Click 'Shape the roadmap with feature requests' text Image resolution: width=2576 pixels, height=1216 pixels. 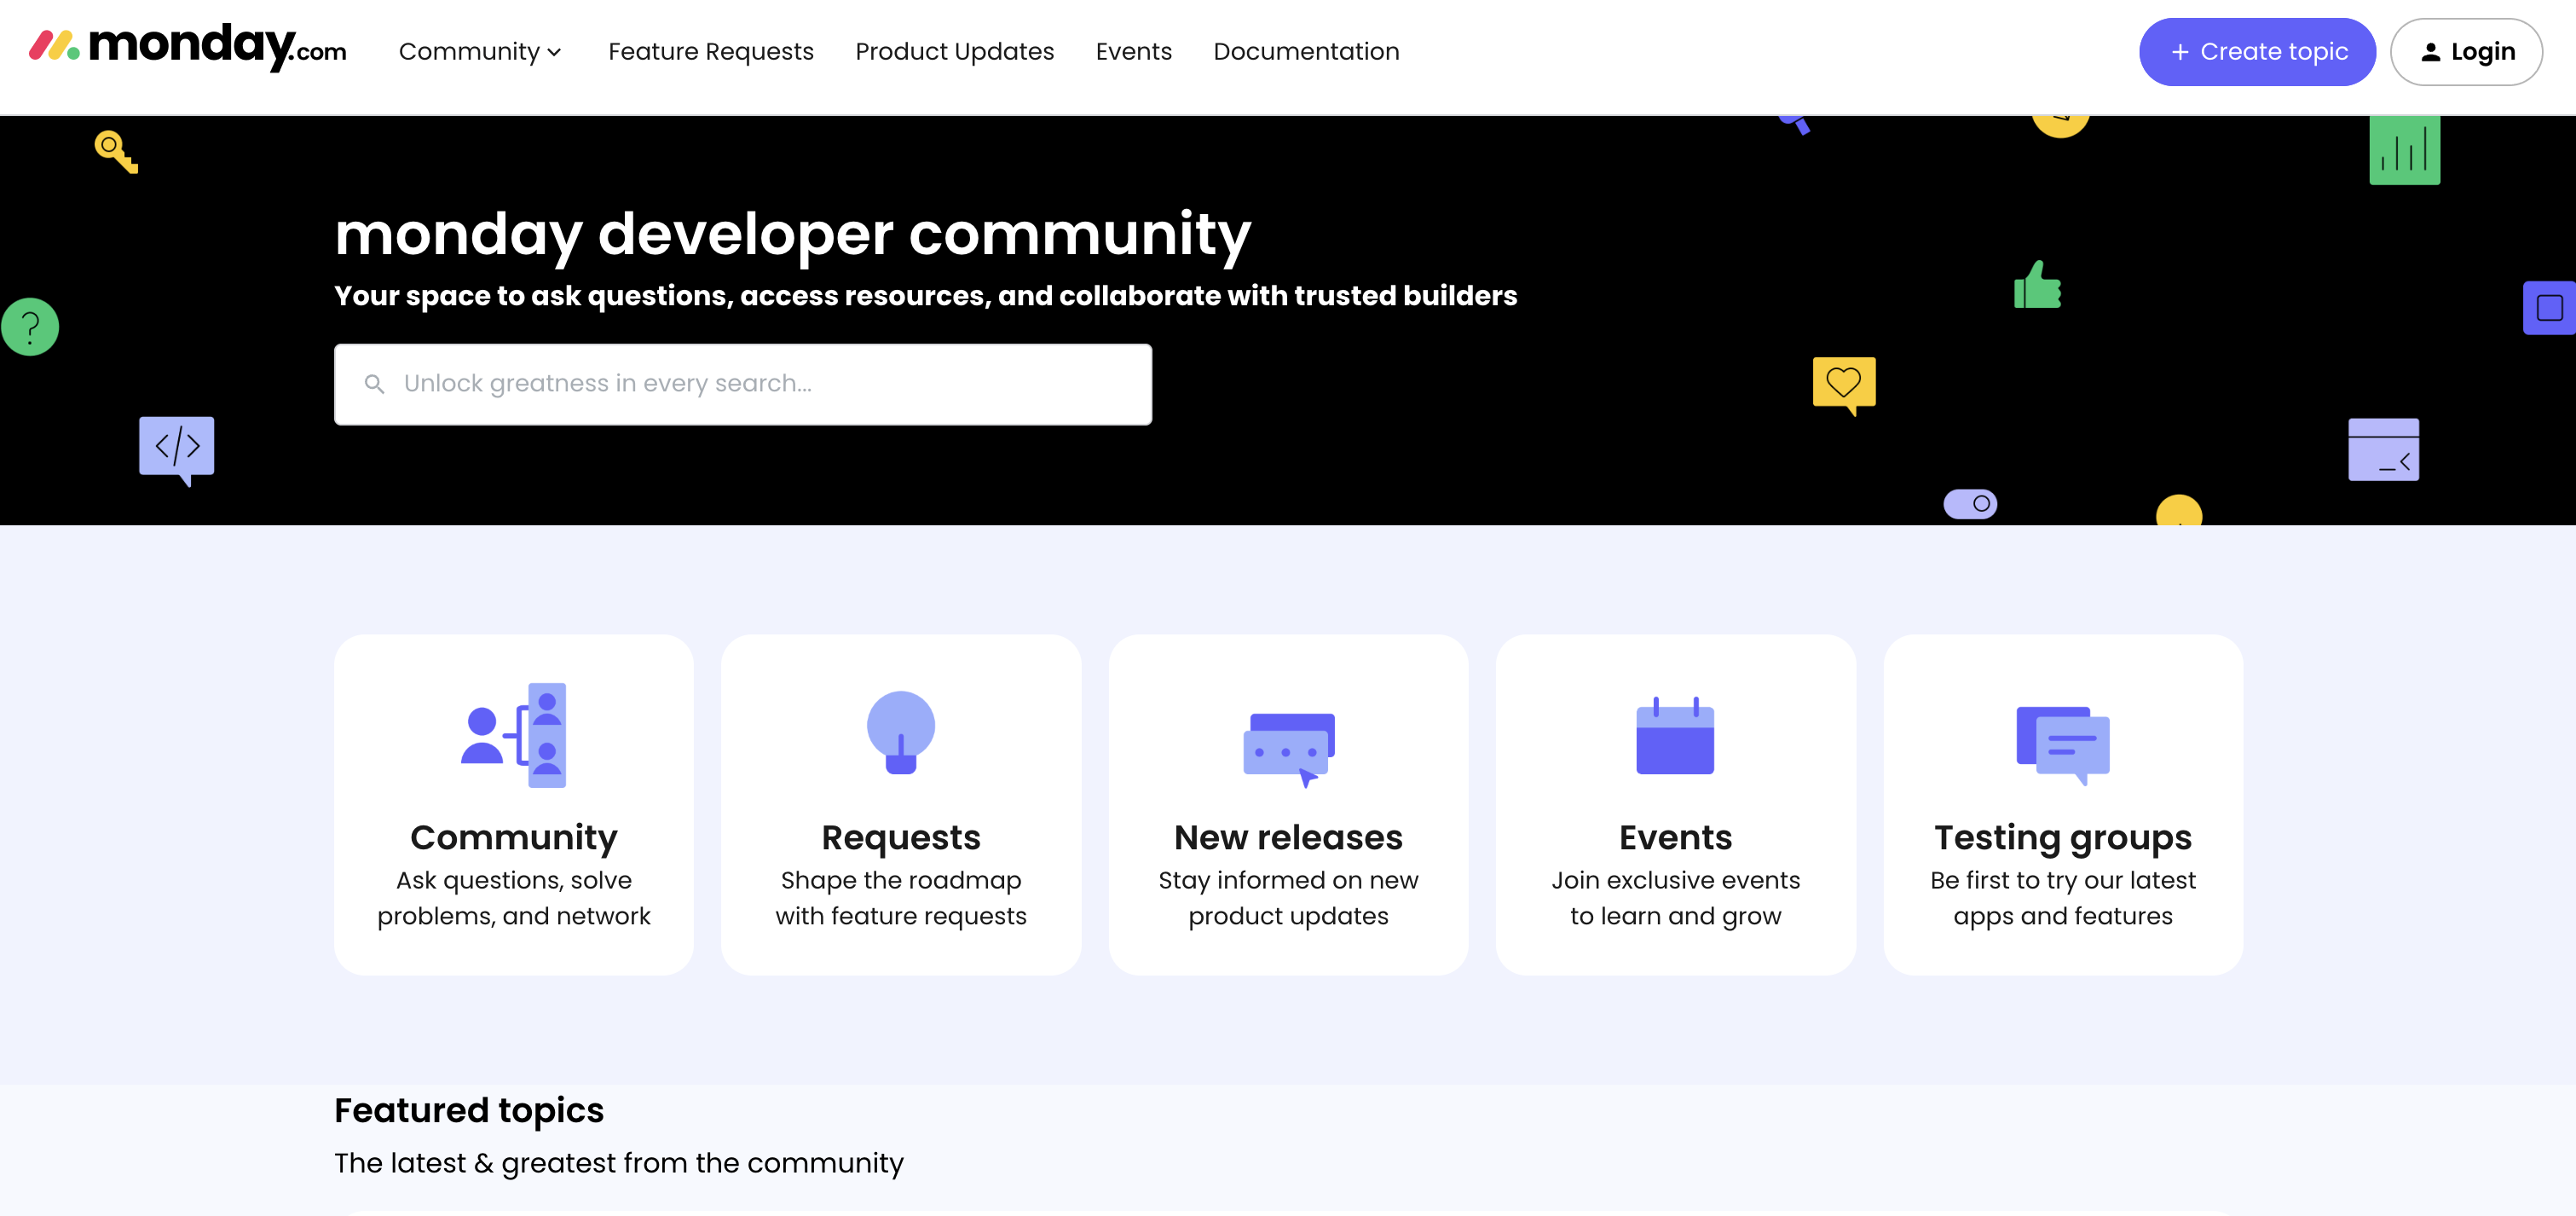point(901,898)
